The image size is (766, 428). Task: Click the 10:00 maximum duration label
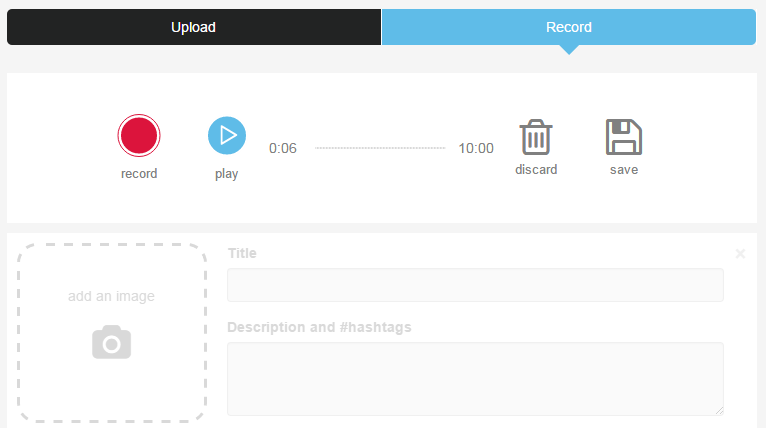pos(476,148)
